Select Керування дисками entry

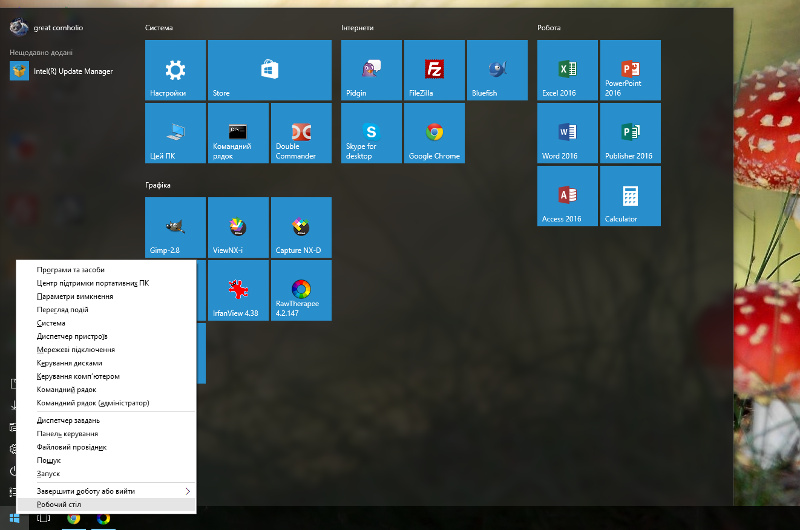[106, 363]
